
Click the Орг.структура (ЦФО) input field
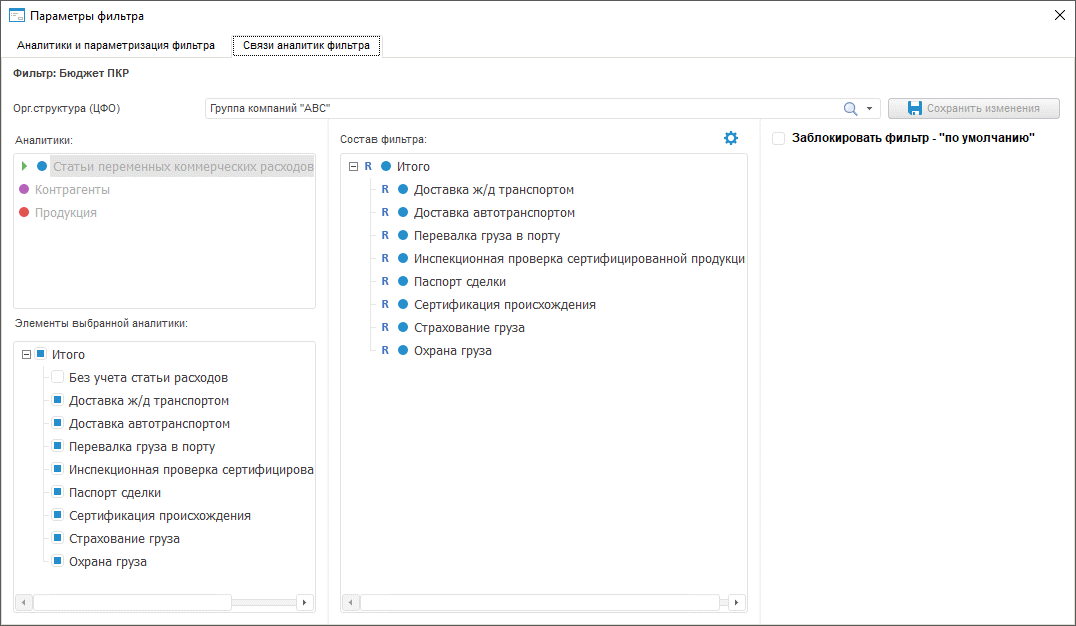coord(520,108)
